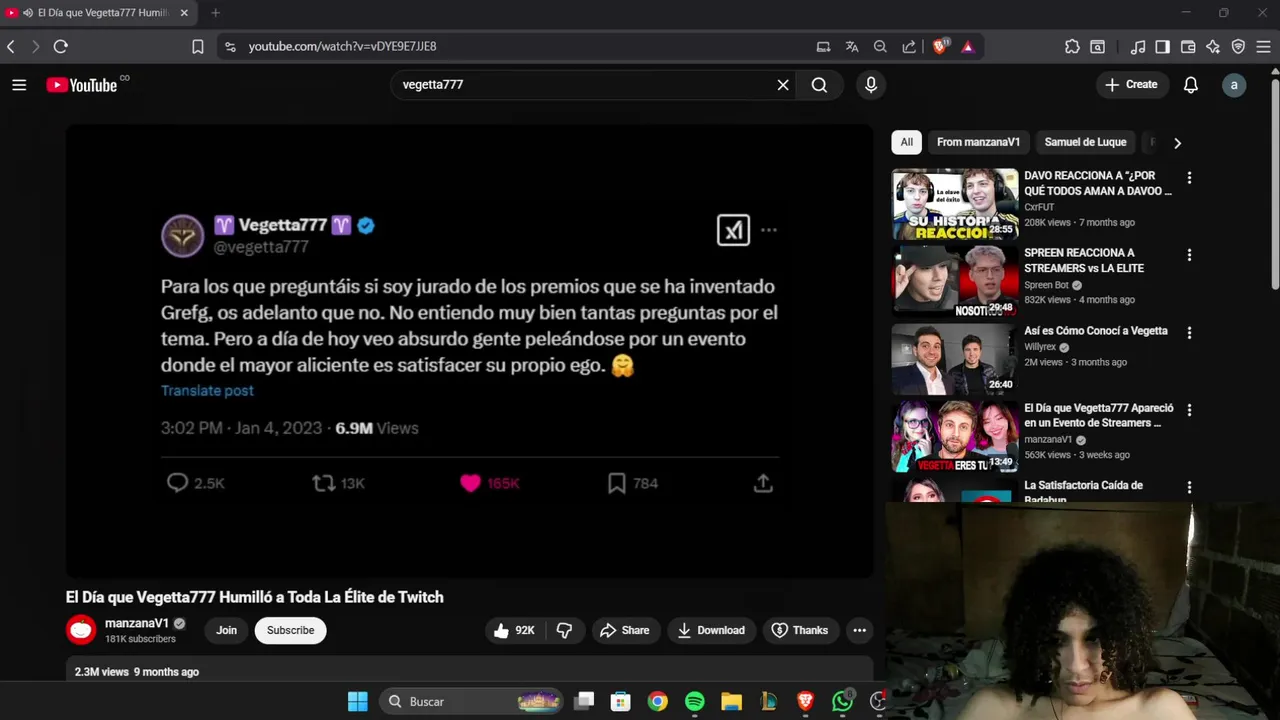The image size is (1280, 720).
Task: Subscribe to manzanaV1 channel
Action: click(290, 630)
